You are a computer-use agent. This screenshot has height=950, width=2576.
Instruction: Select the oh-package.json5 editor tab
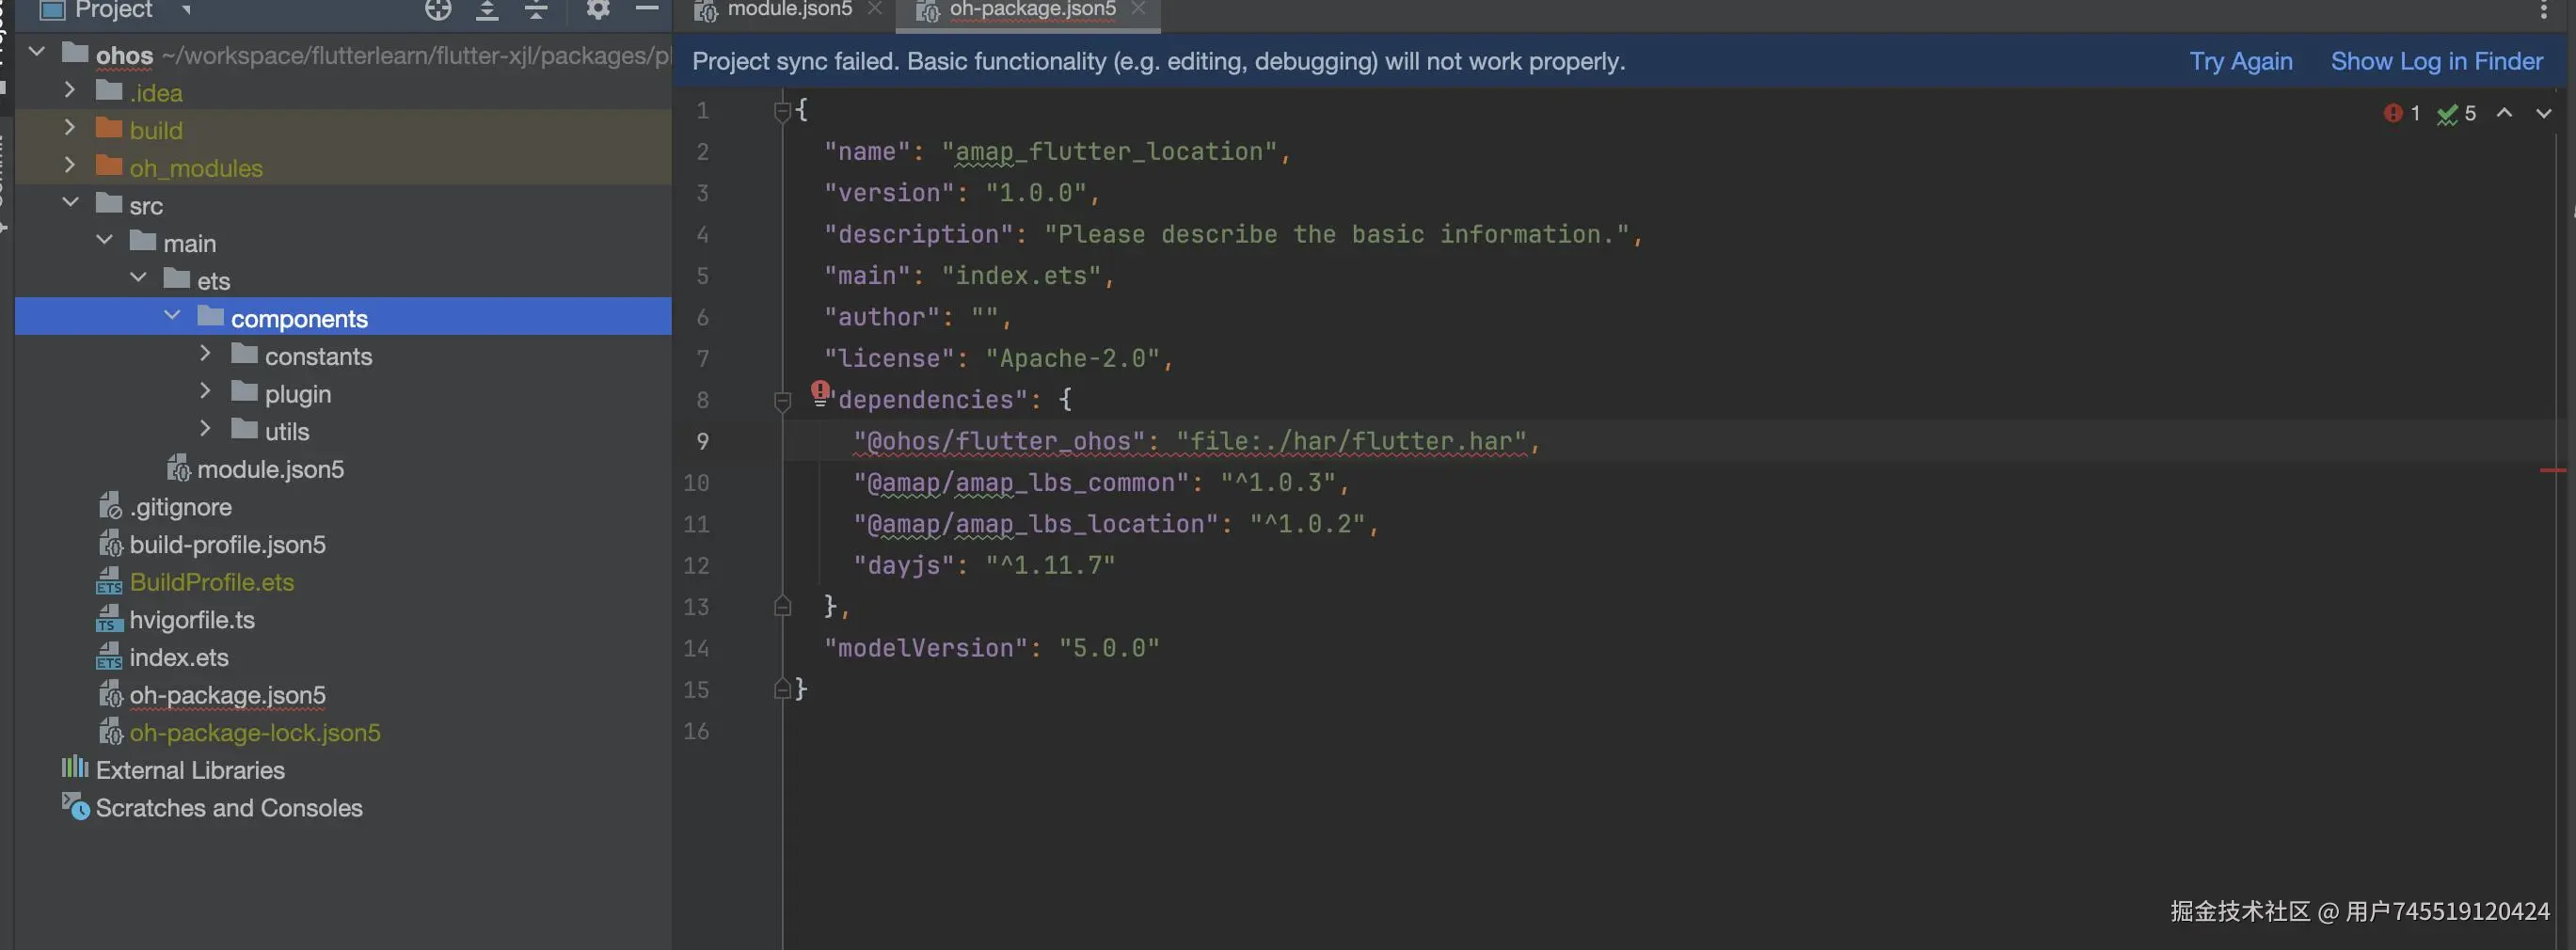tap(1032, 10)
